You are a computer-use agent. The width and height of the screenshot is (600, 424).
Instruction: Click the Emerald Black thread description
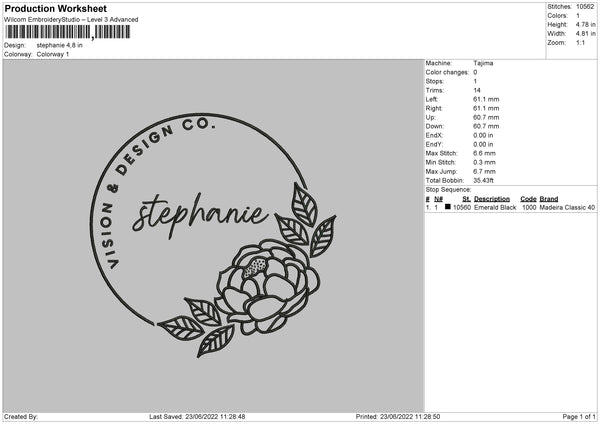coord(495,207)
